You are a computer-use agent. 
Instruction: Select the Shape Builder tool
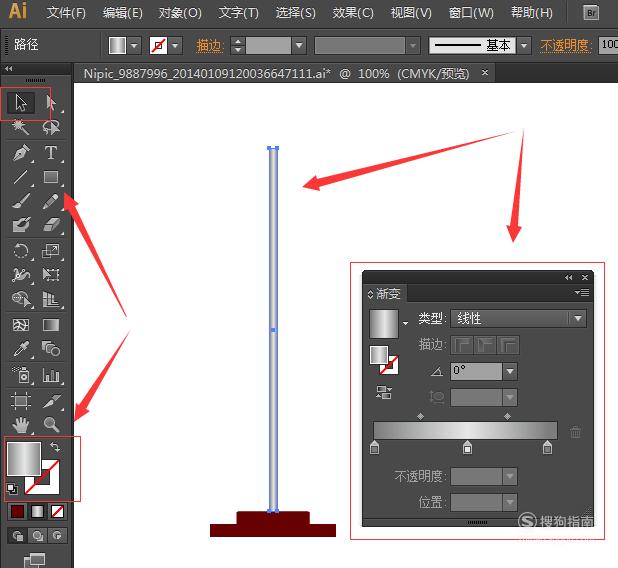[x=20, y=299]
